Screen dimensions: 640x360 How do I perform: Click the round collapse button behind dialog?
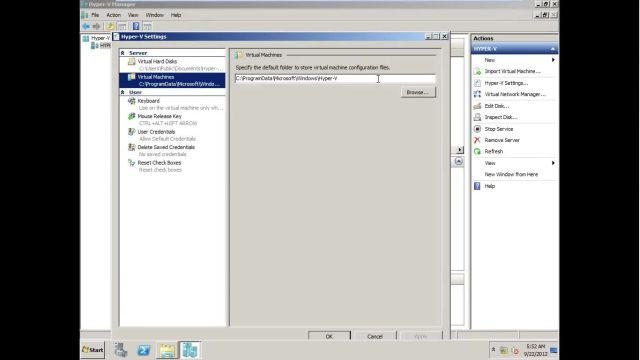pyautogui.click(x=458, y=162)
